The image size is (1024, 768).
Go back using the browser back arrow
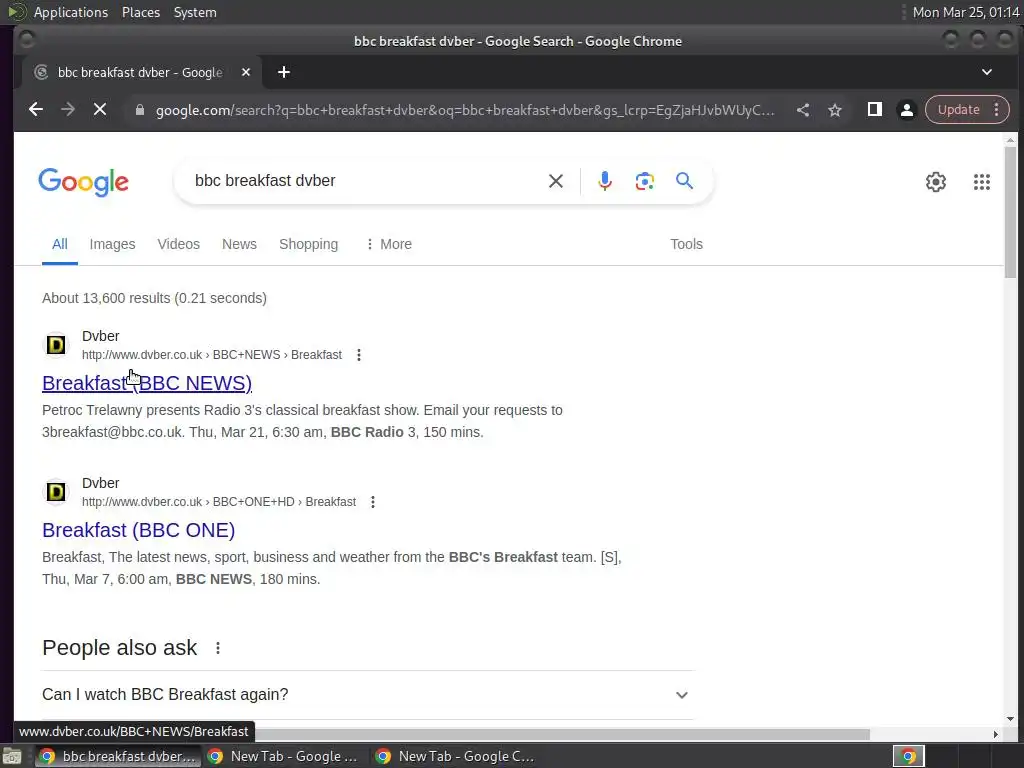tap(36, 110)
